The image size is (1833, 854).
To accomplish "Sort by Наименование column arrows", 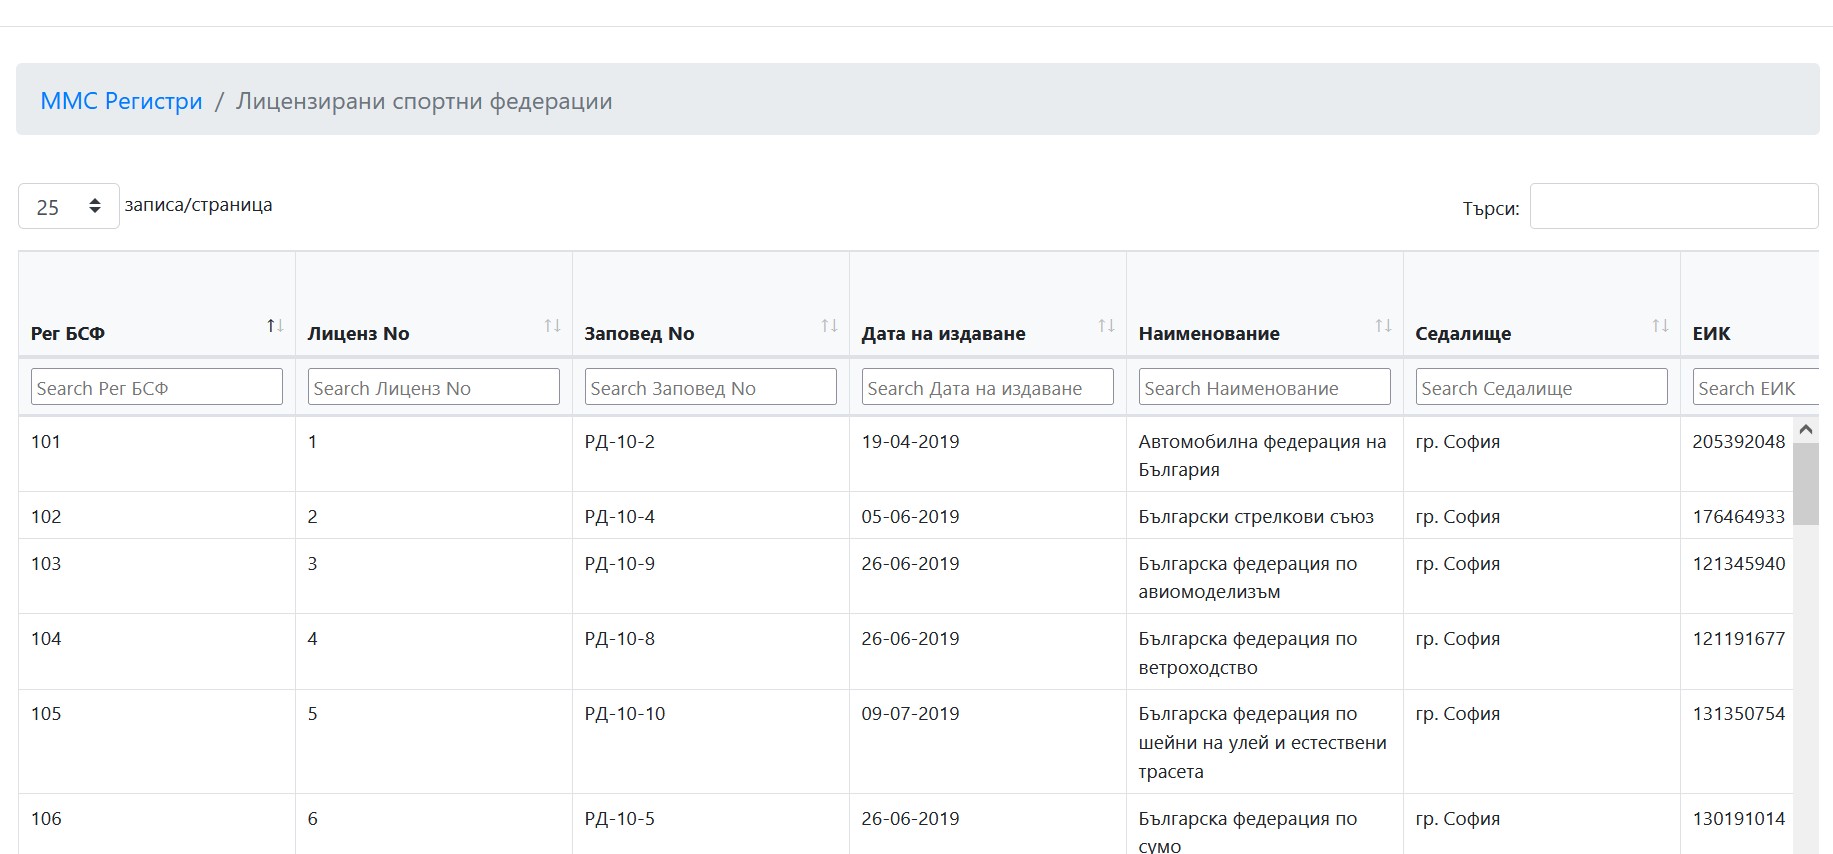I will click(1383, 326).
